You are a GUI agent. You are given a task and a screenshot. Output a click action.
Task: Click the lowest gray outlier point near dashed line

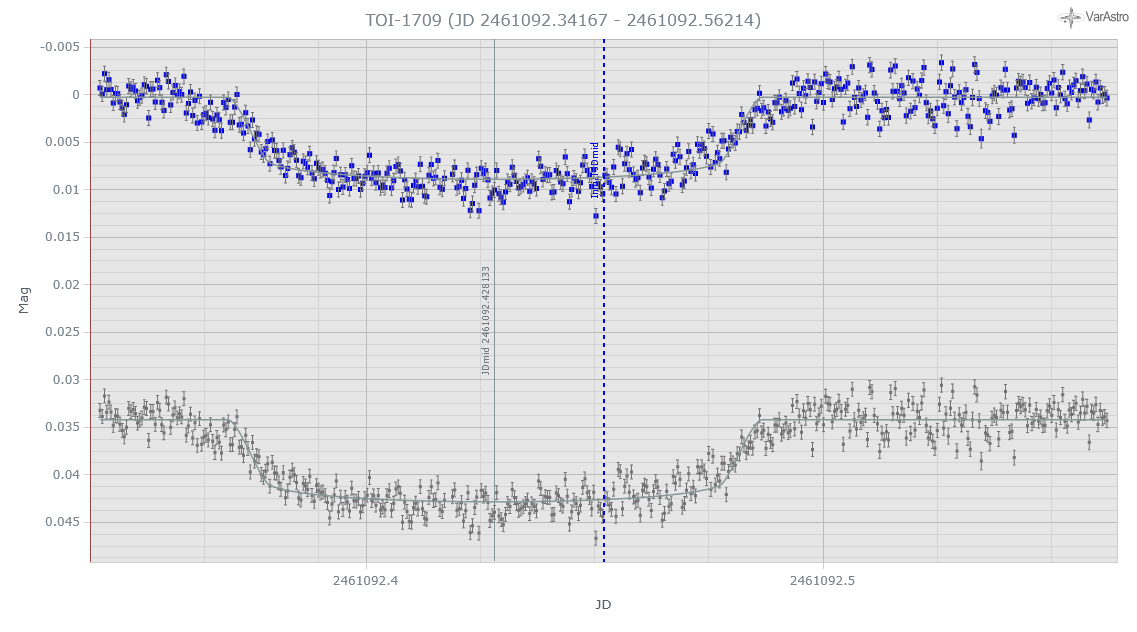point(596,538)
